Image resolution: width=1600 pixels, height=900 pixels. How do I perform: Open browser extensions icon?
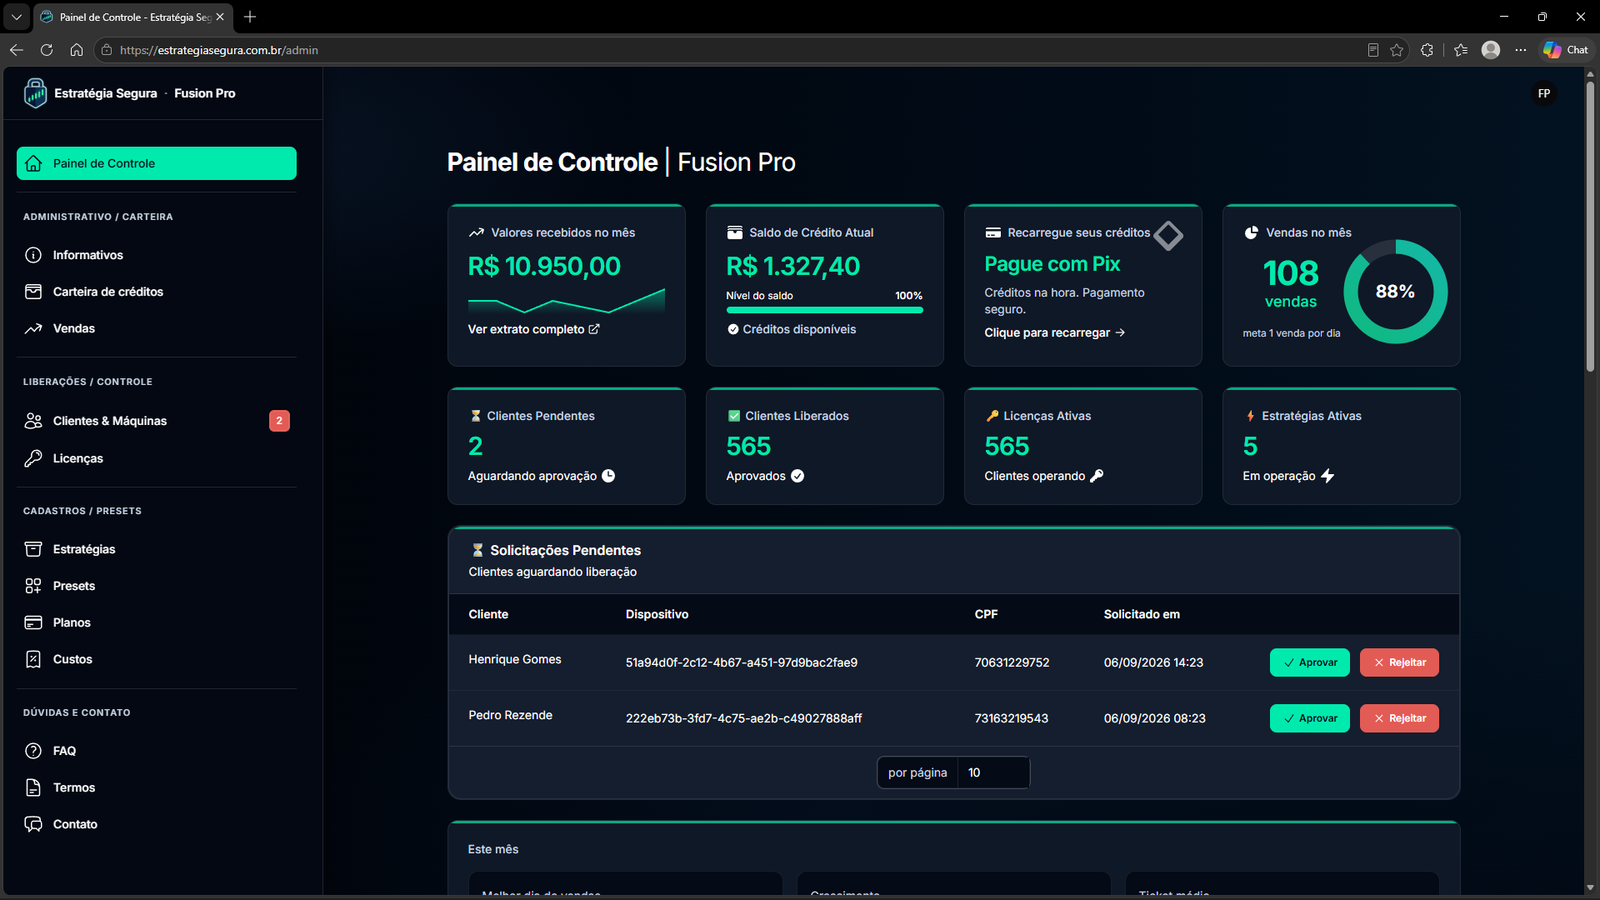pyautogui.click(x=1427, y=50)
